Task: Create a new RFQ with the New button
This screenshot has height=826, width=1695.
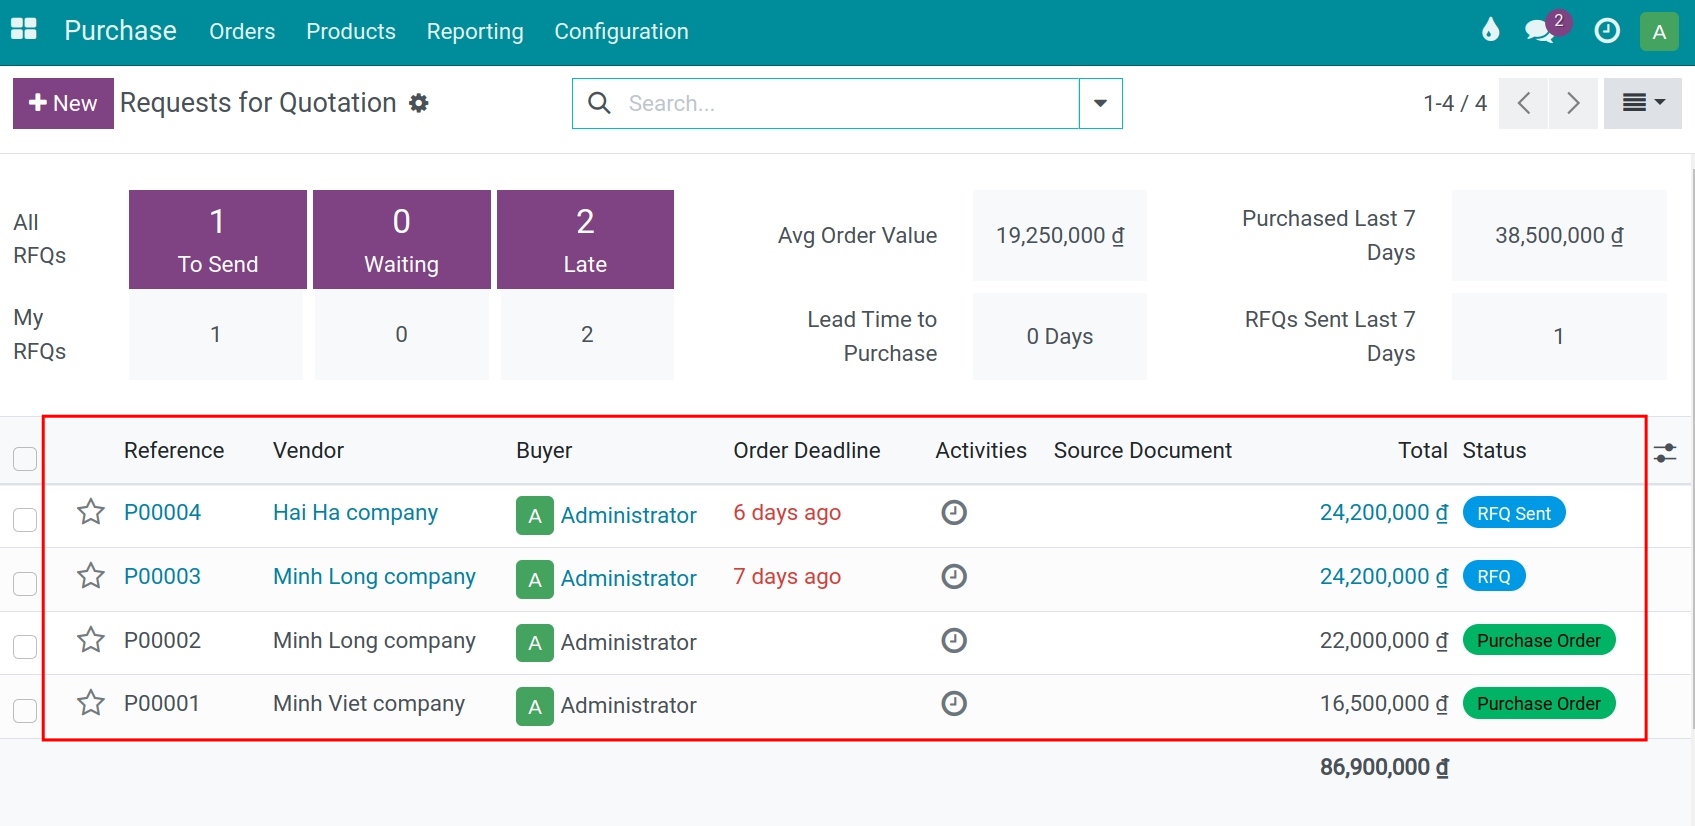Action: tap(63, 103)
